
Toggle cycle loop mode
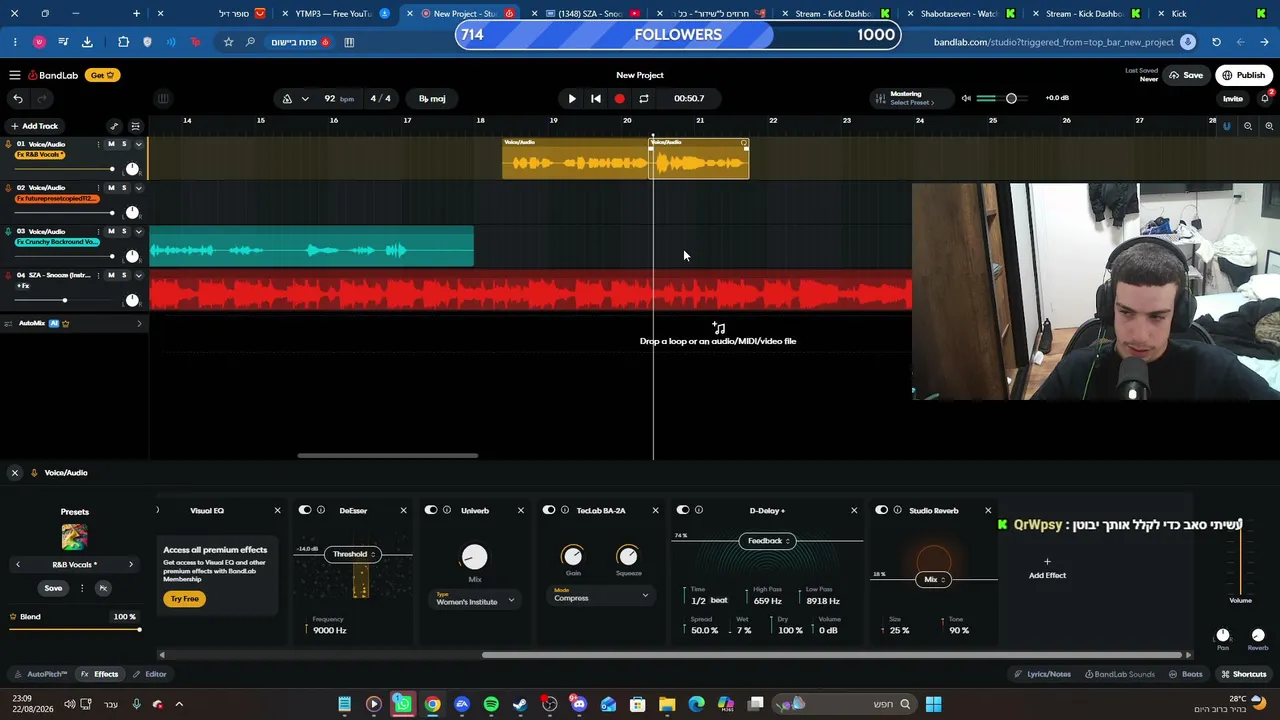[644, 98]
